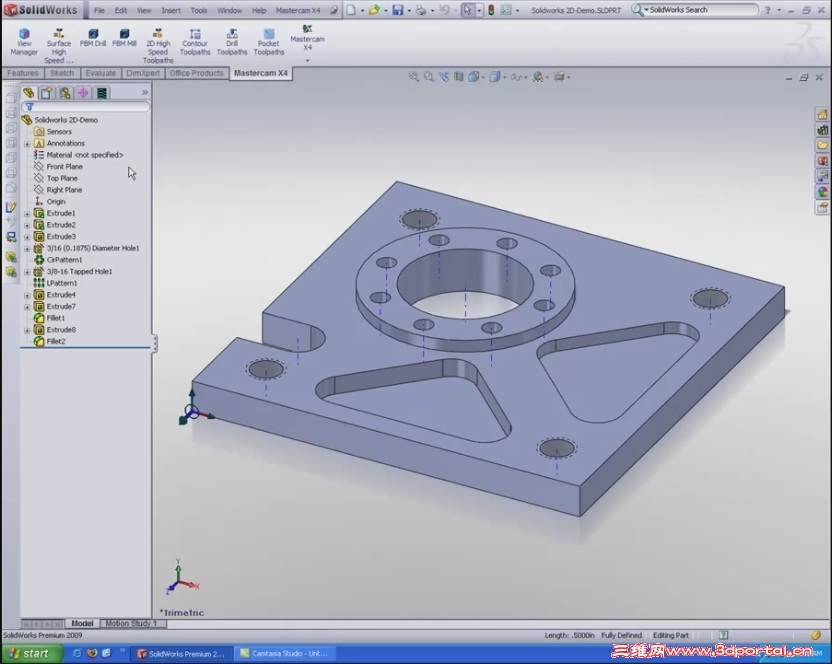Open the File menu
This screenshot has height=664, width=832.
(x=99, y=10)
